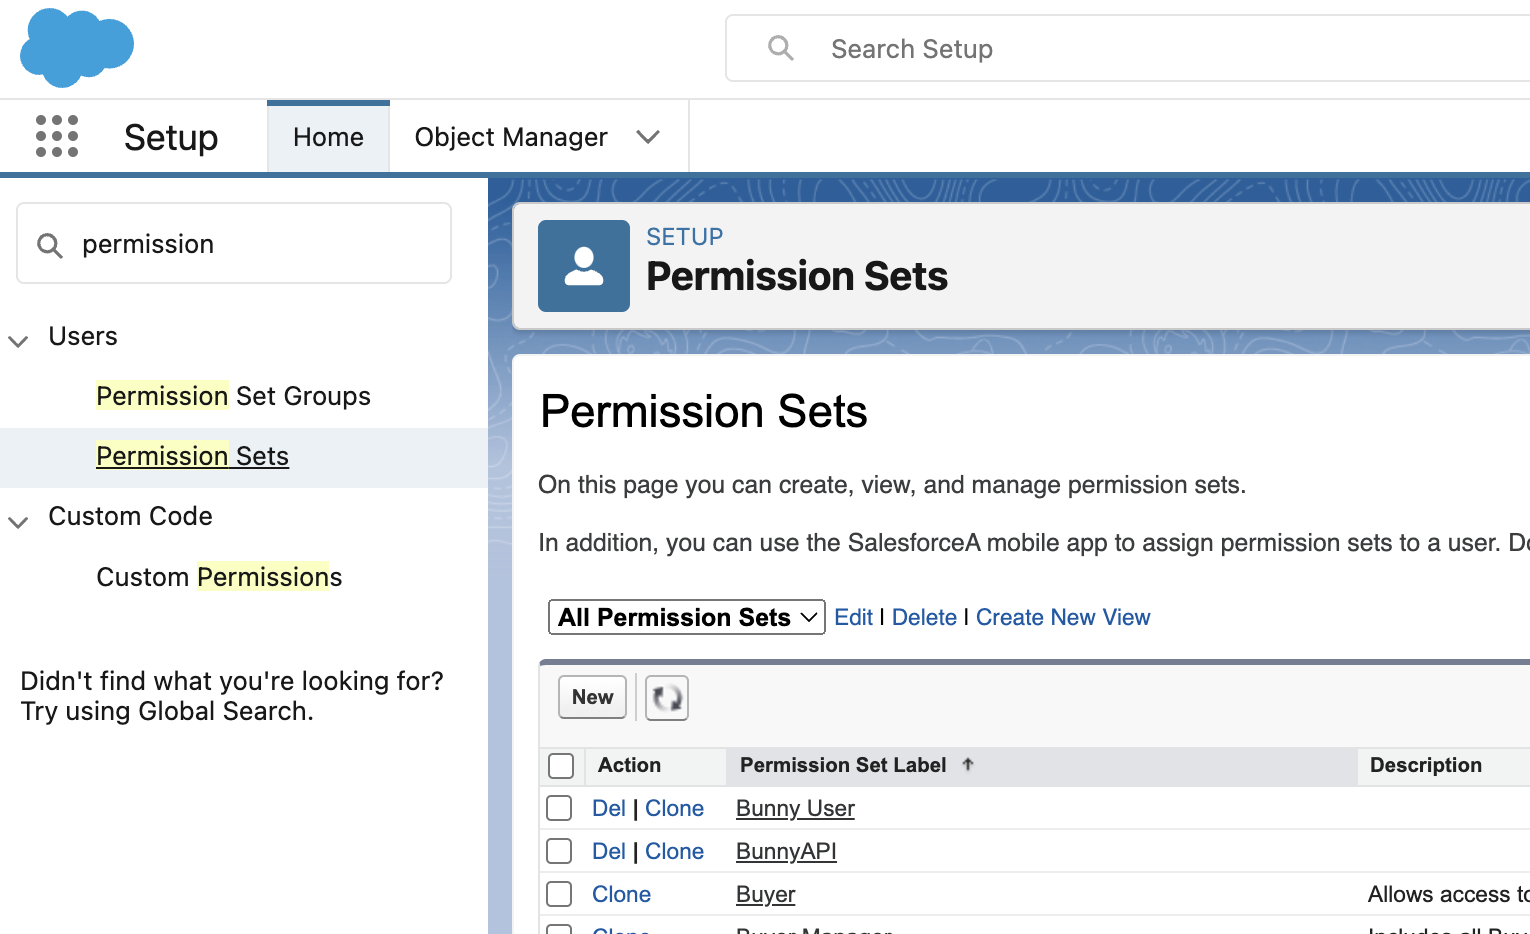Viewport: 1530px width, 934px height.
Task: Click the Action column header
Action: click(629, 765)
